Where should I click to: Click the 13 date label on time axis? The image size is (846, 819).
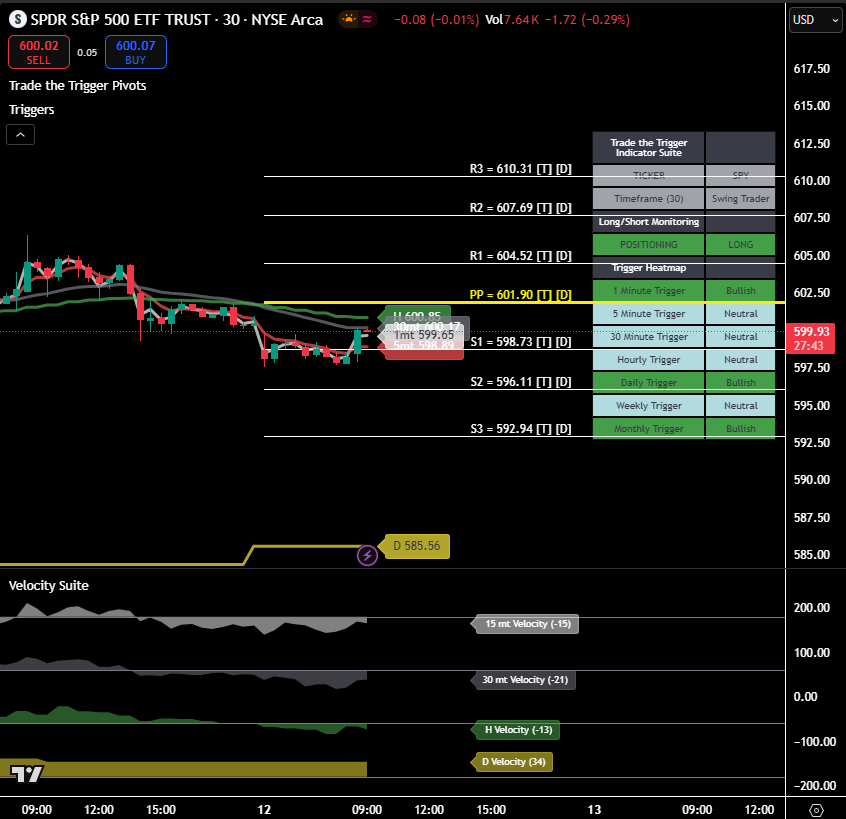pyautogui.click(x=593, y=810)
